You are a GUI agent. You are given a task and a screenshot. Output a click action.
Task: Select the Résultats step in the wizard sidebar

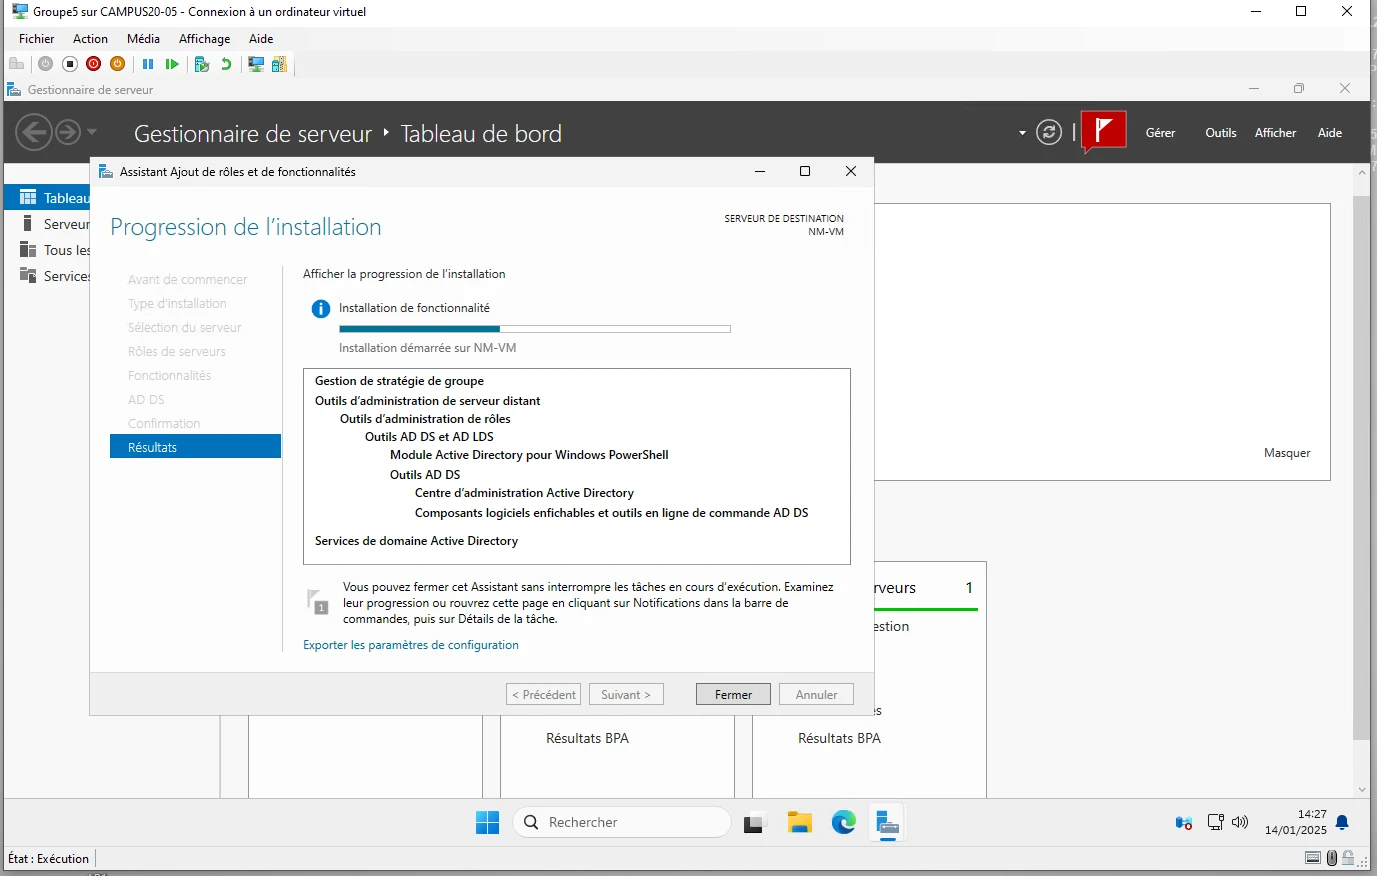(x=195, y=447)
